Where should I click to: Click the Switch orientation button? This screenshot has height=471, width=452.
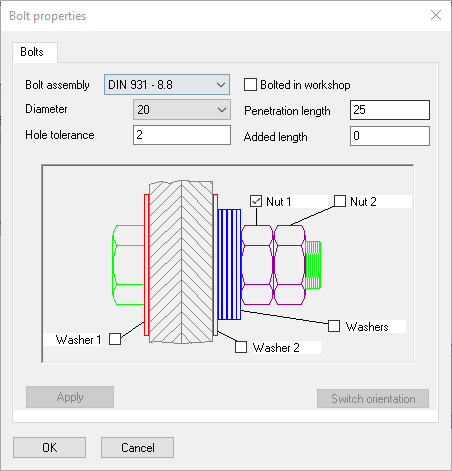[373, 398]
